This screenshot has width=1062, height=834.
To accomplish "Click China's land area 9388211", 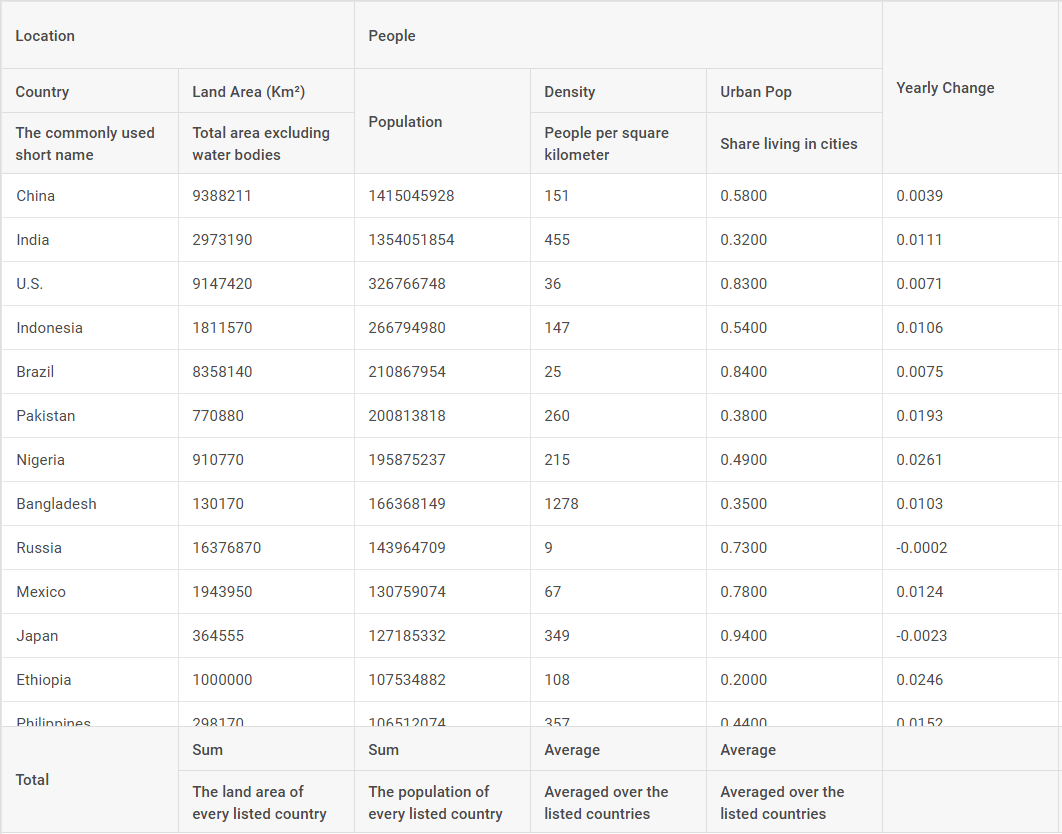I will (x=266, y=196).
